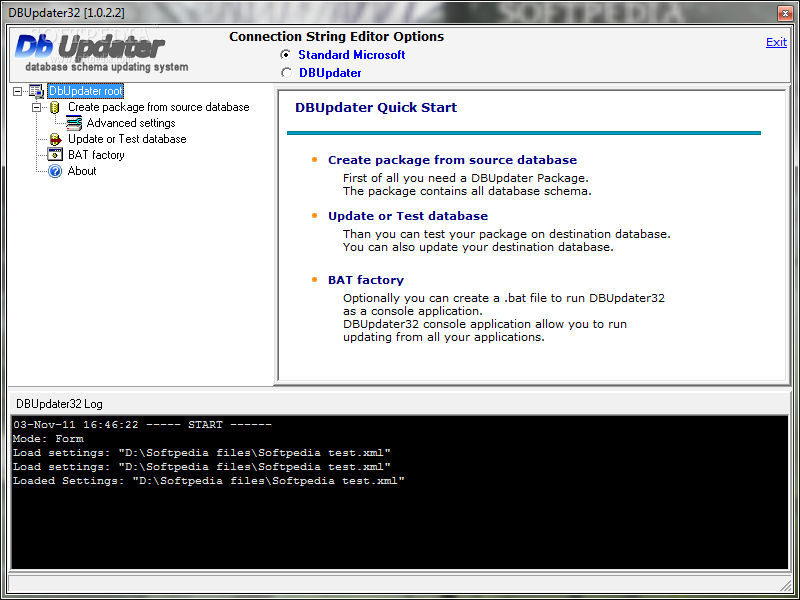Click the Mode: Form log line
The image size is (800, 600).
coord(48,439)
